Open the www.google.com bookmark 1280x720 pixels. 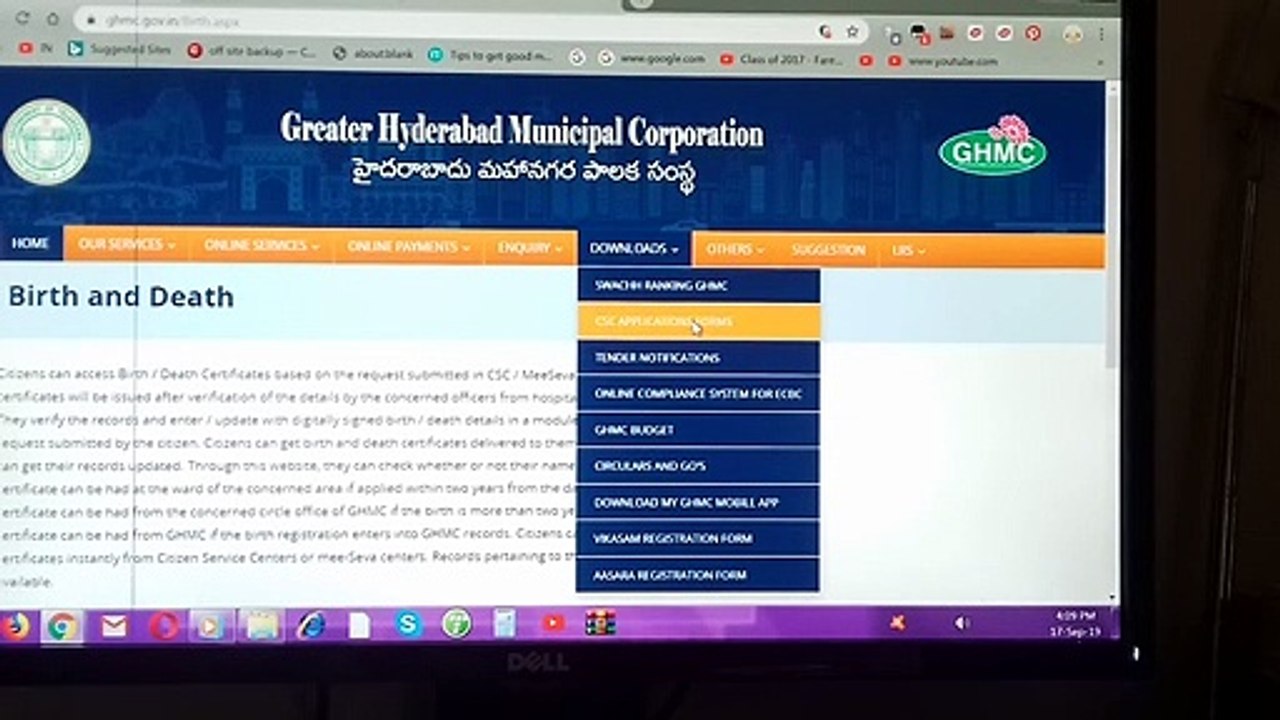(x=651, y=59)
